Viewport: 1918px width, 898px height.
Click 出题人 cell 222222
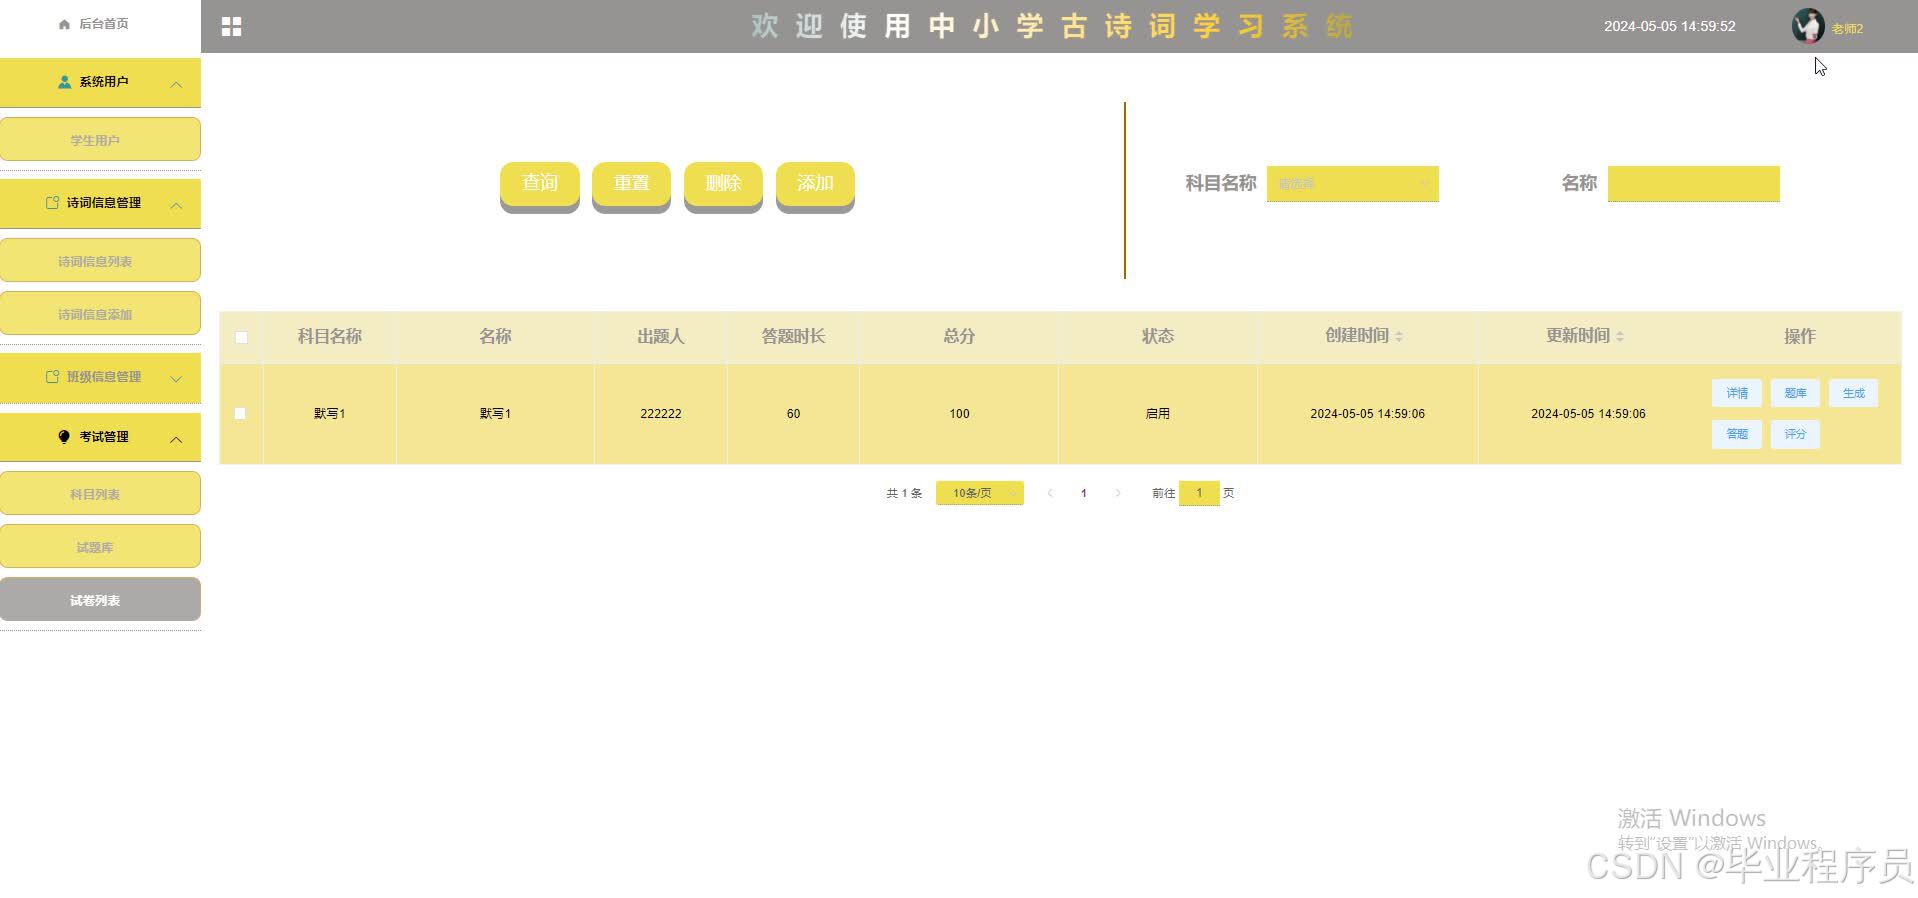[661, 414]
